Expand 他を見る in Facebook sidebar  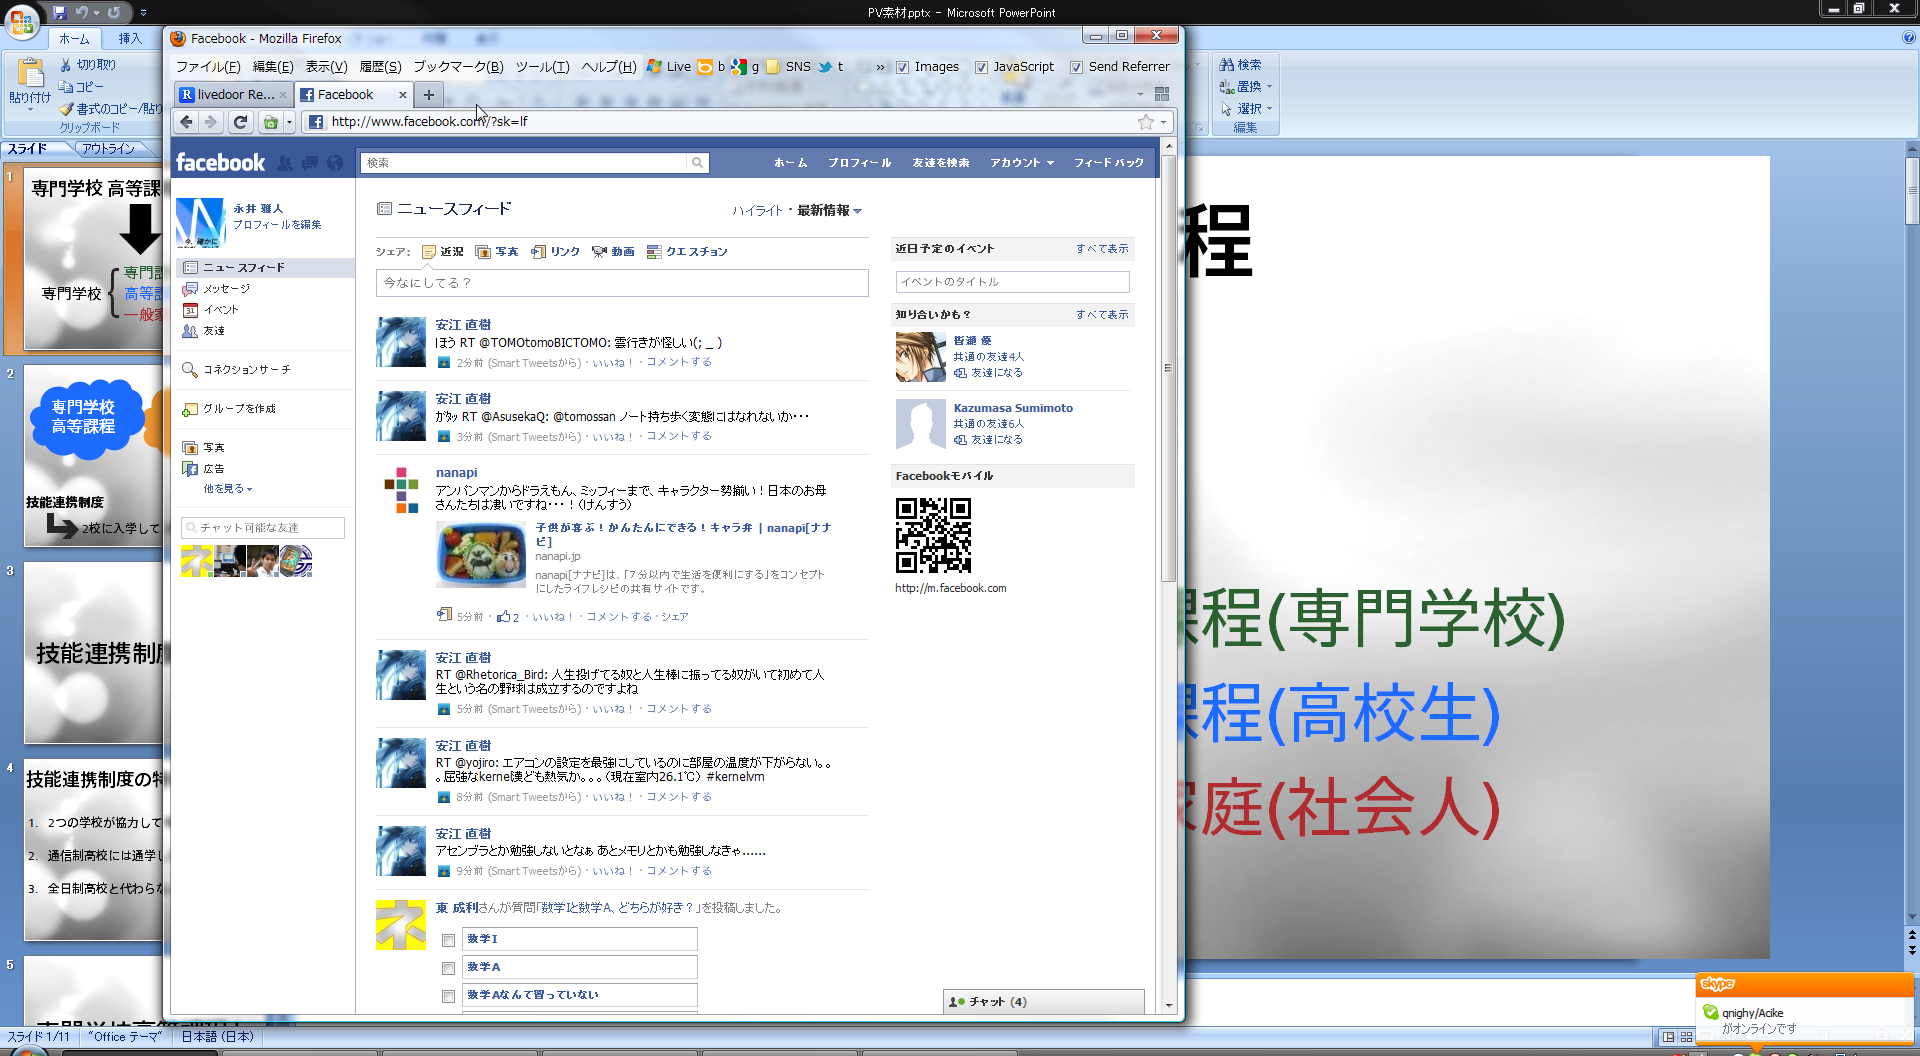(x=228, y=489)
